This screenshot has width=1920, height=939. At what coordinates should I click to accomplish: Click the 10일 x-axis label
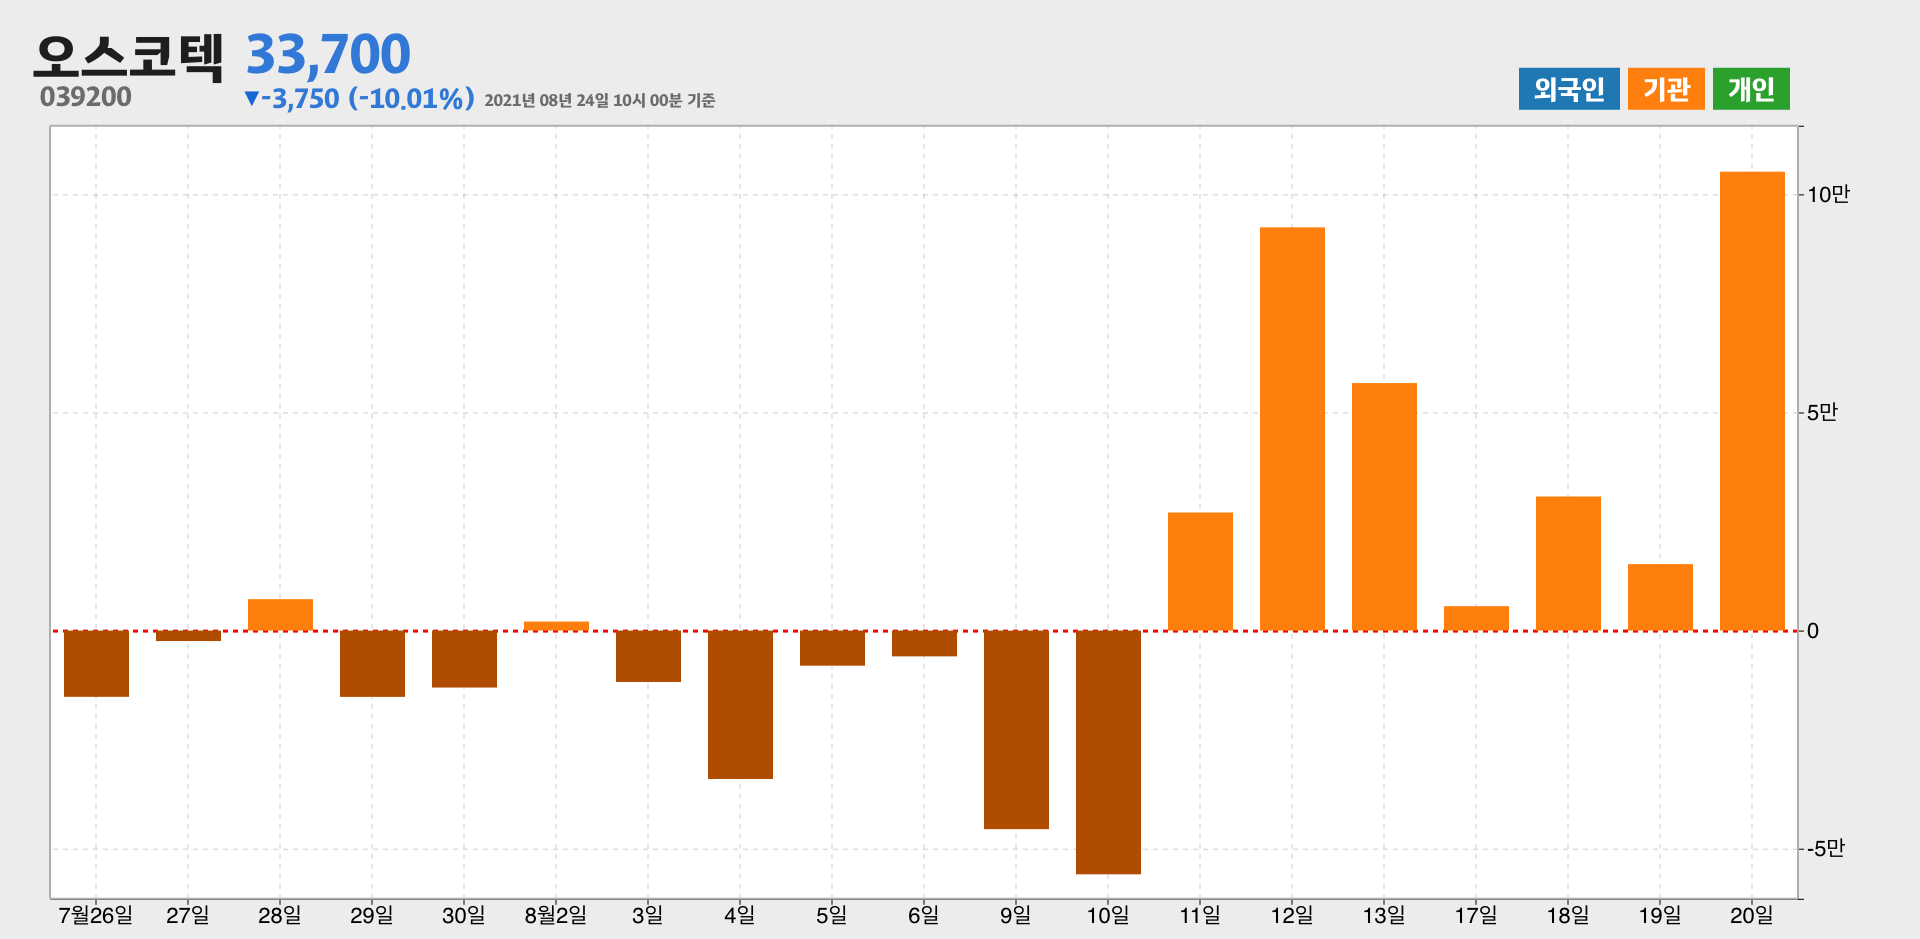point(1108,915)
